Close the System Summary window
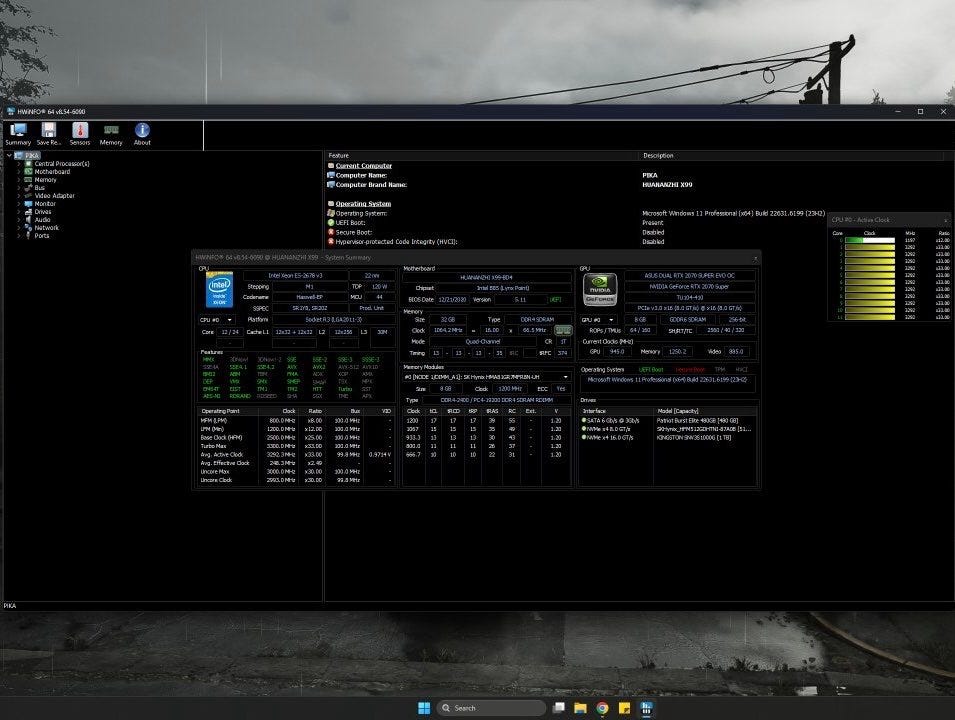 click(755, 258)
